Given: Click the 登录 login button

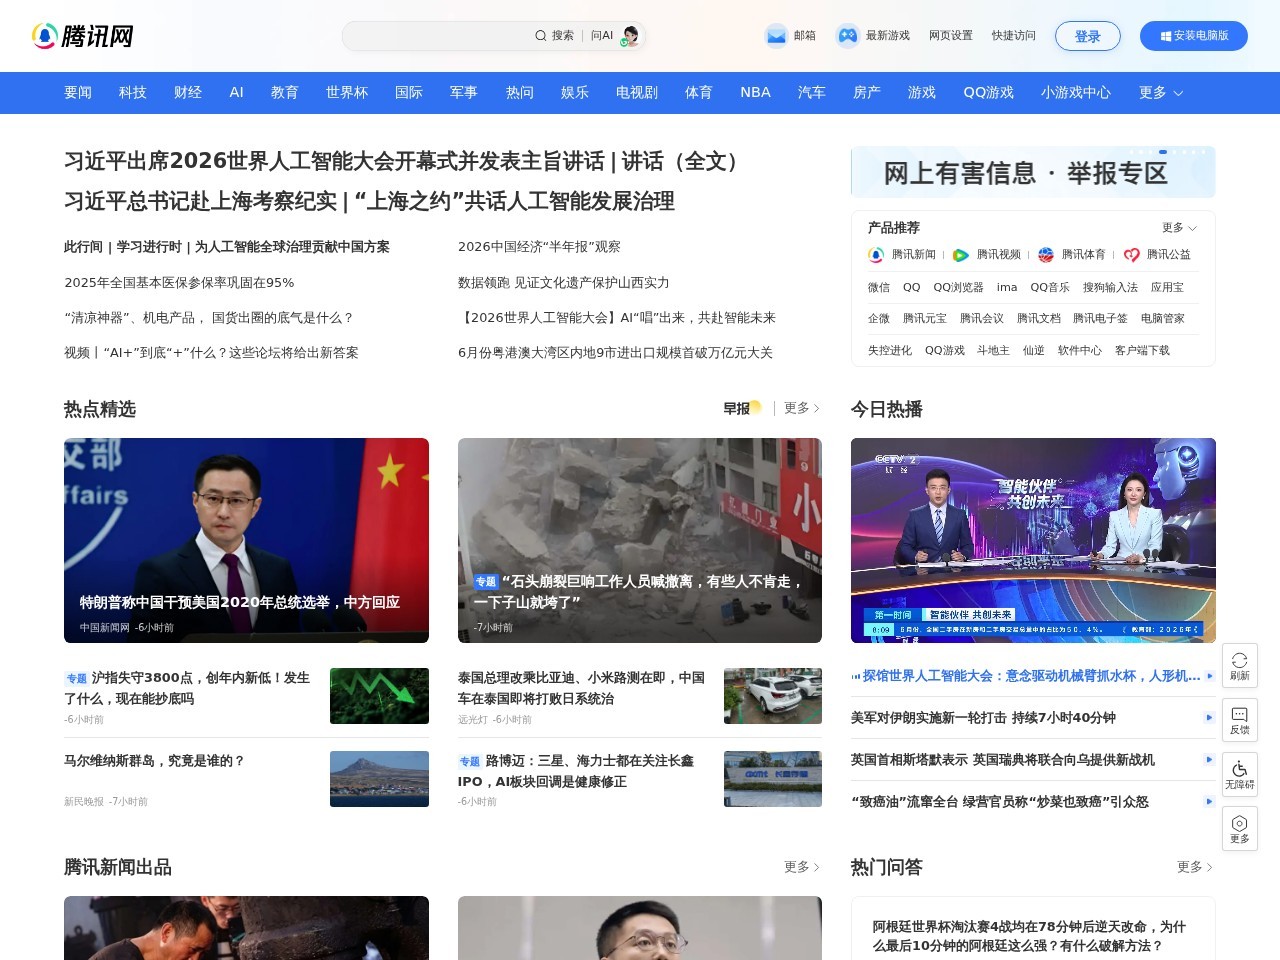Looking at the screenshot, I should (x=1088, y=36).
